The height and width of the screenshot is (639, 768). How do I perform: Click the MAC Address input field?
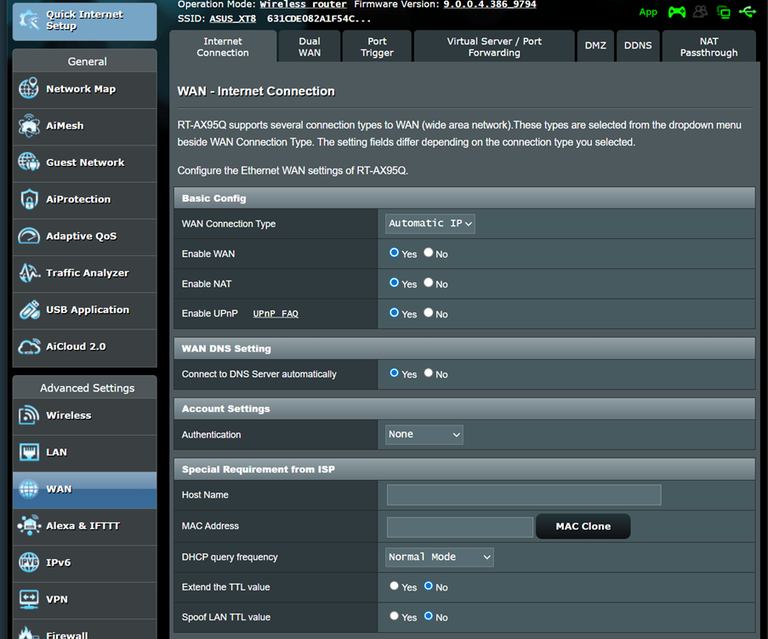(460, 527)
